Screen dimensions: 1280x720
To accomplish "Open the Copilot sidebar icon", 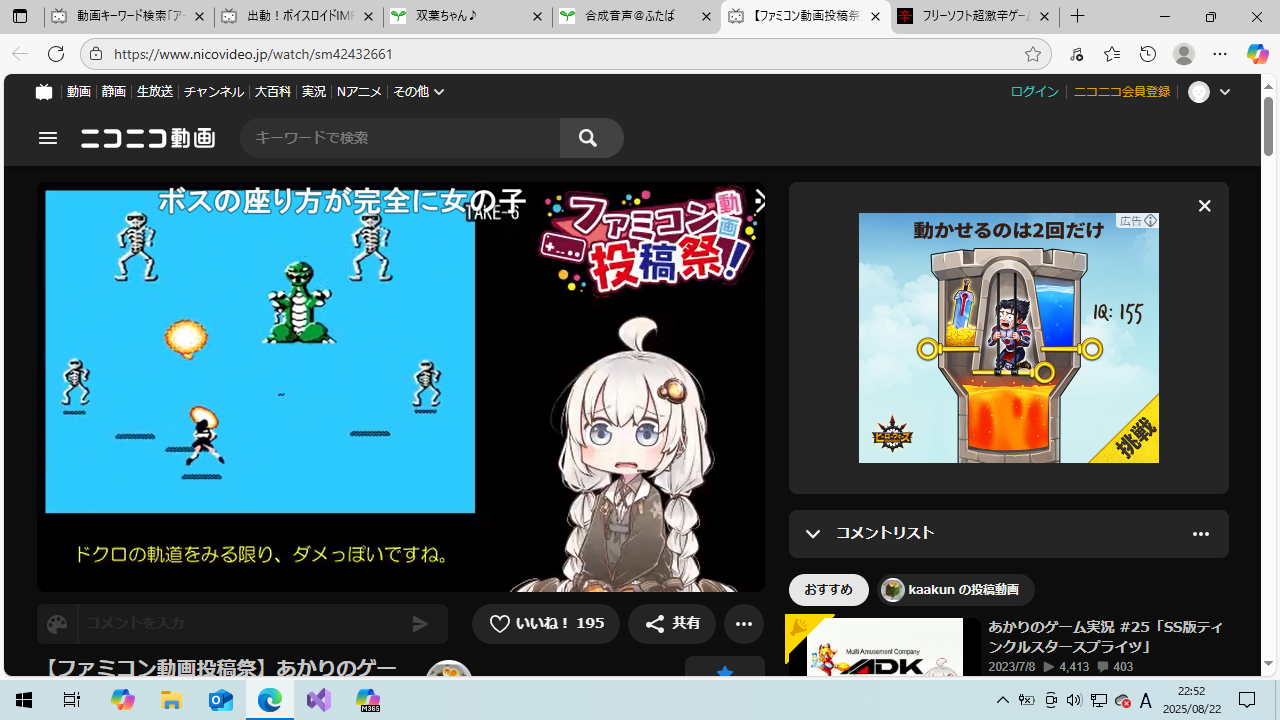I will tap(1258, 54).
